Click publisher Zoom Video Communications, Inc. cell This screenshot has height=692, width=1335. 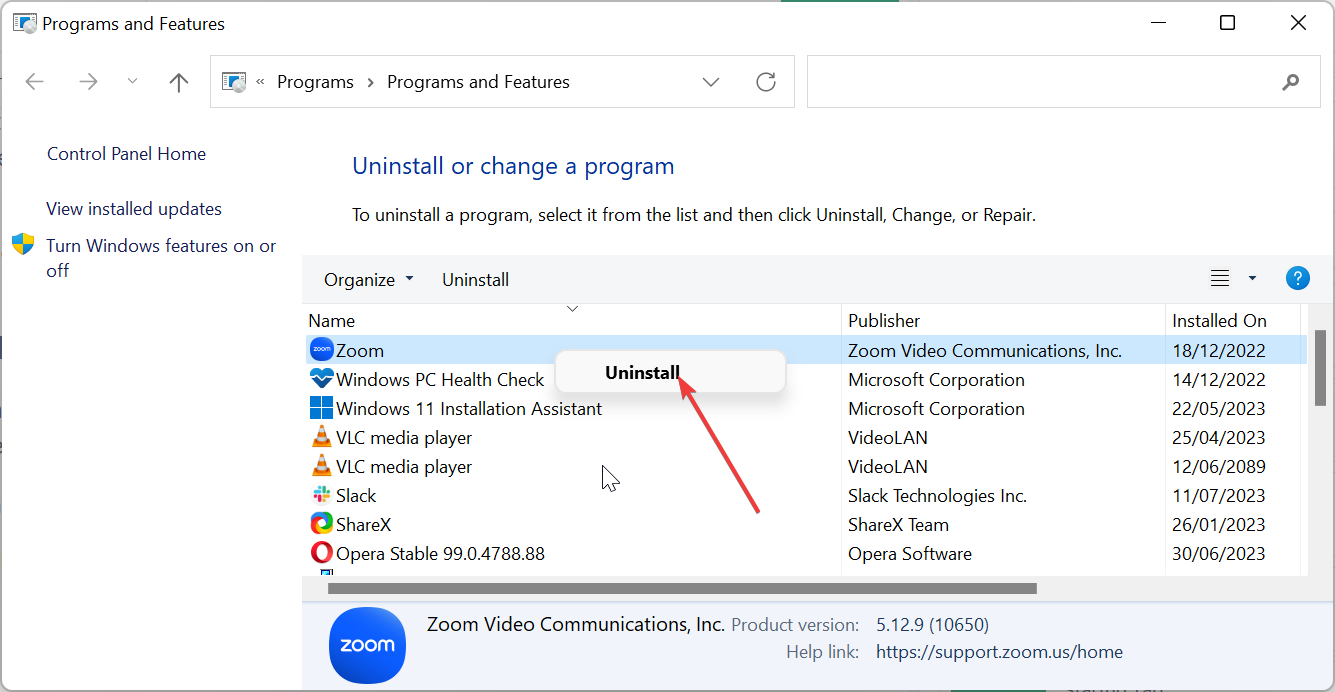click(985, 351)
